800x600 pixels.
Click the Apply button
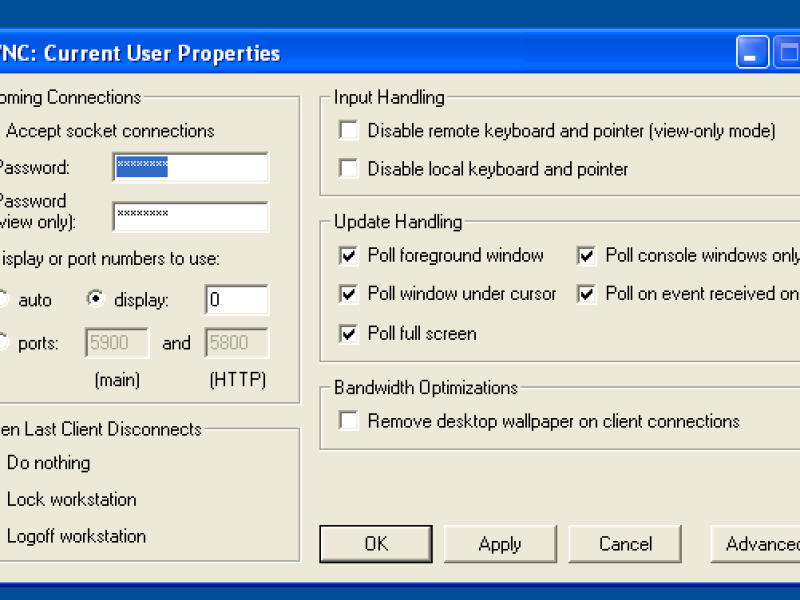click(500, 544)
